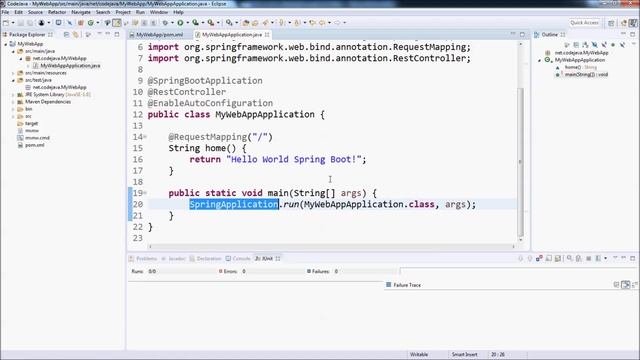Expand Maven Dependencies node

click(13, 102)
